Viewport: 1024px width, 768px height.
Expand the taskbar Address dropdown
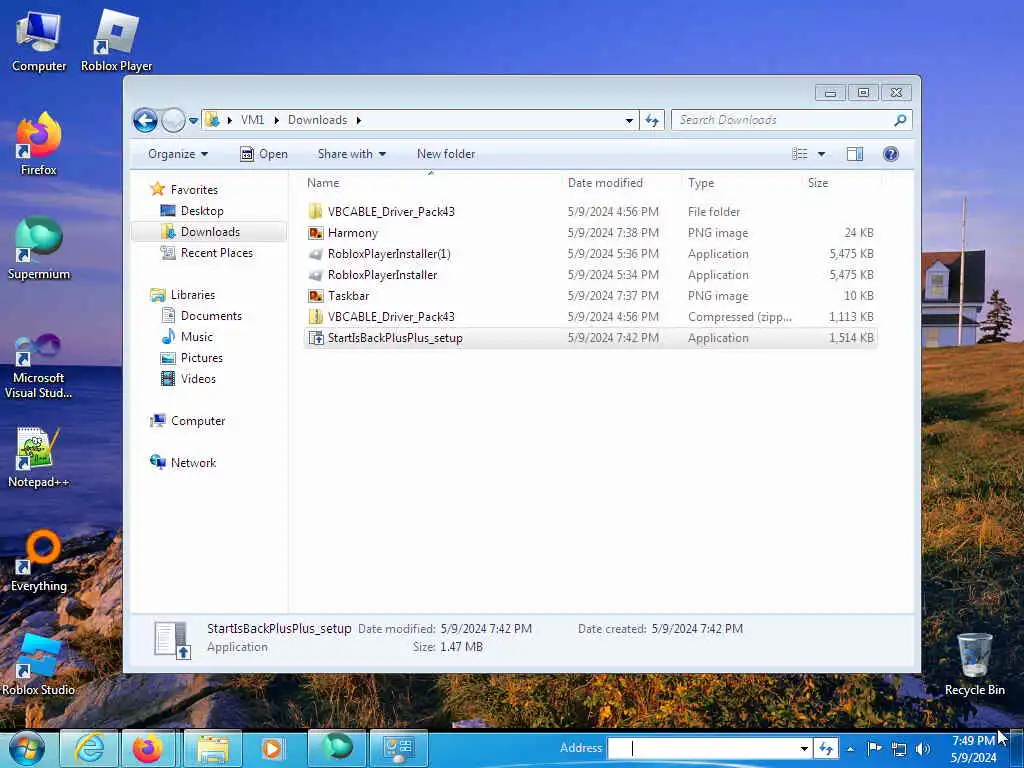click(x=805, y=749)
